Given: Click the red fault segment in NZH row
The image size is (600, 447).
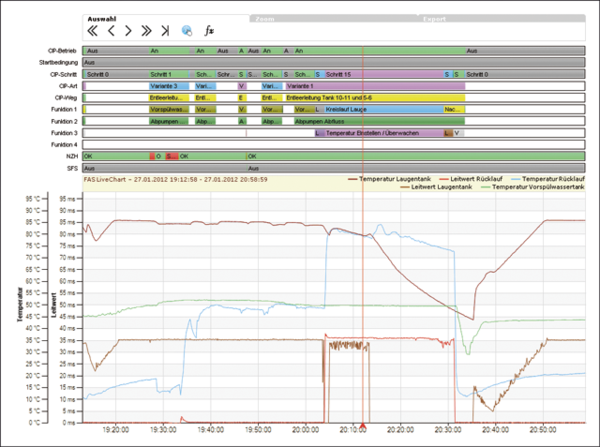Looking at the screenshot, I should point(172,156).
